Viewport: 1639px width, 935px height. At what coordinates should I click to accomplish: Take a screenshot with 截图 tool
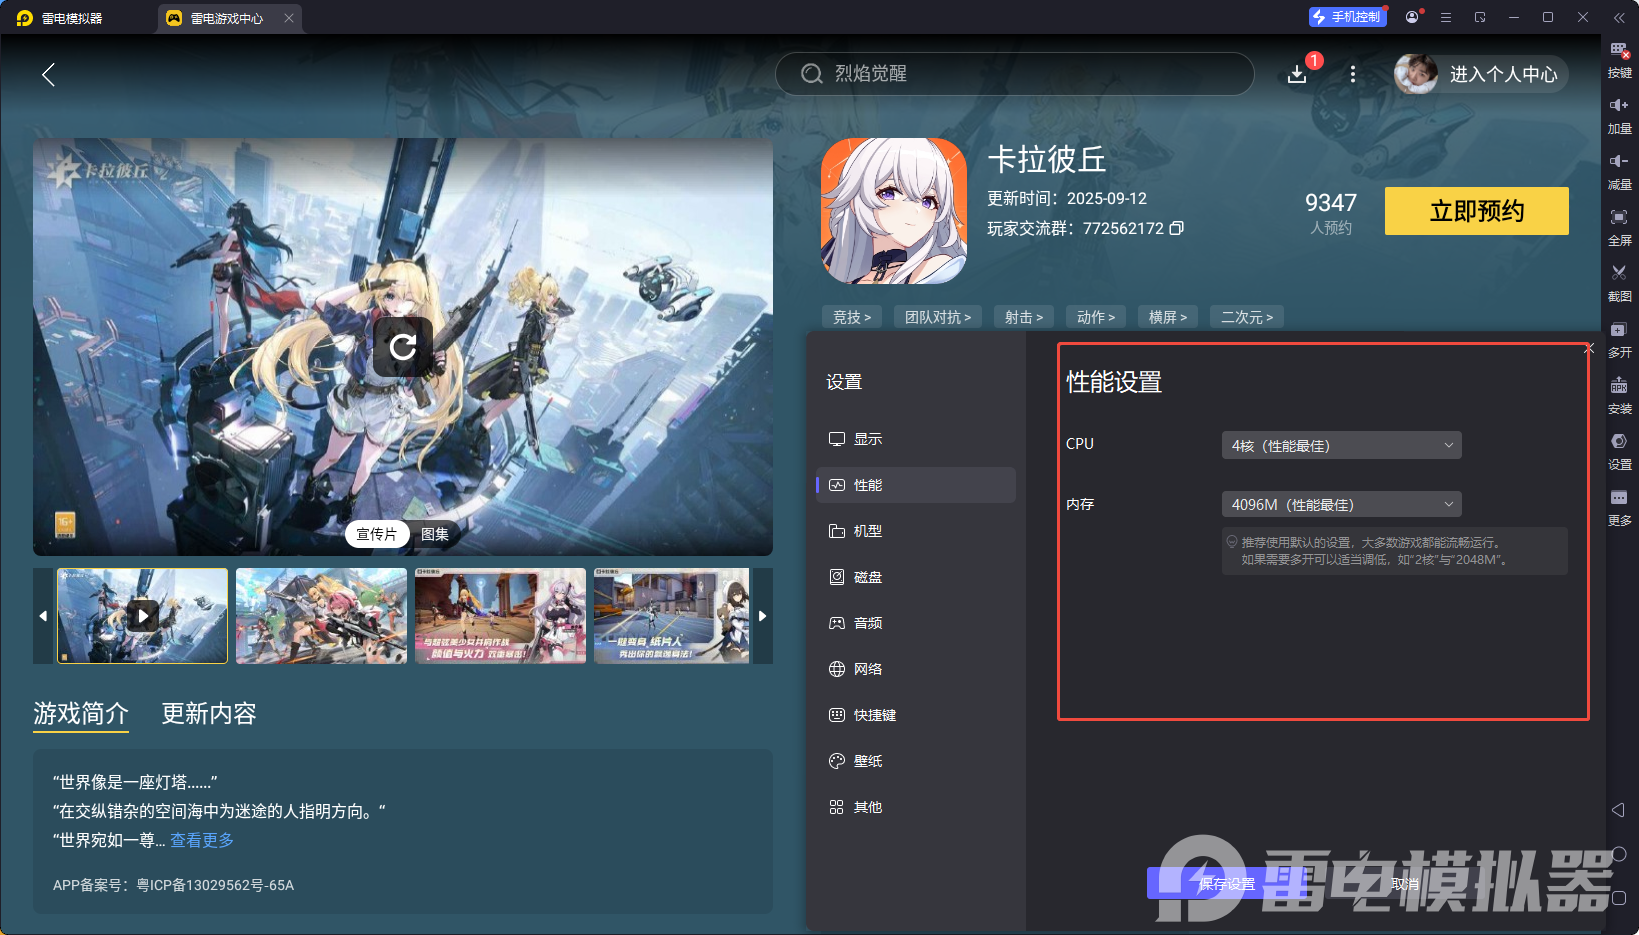1620,282
